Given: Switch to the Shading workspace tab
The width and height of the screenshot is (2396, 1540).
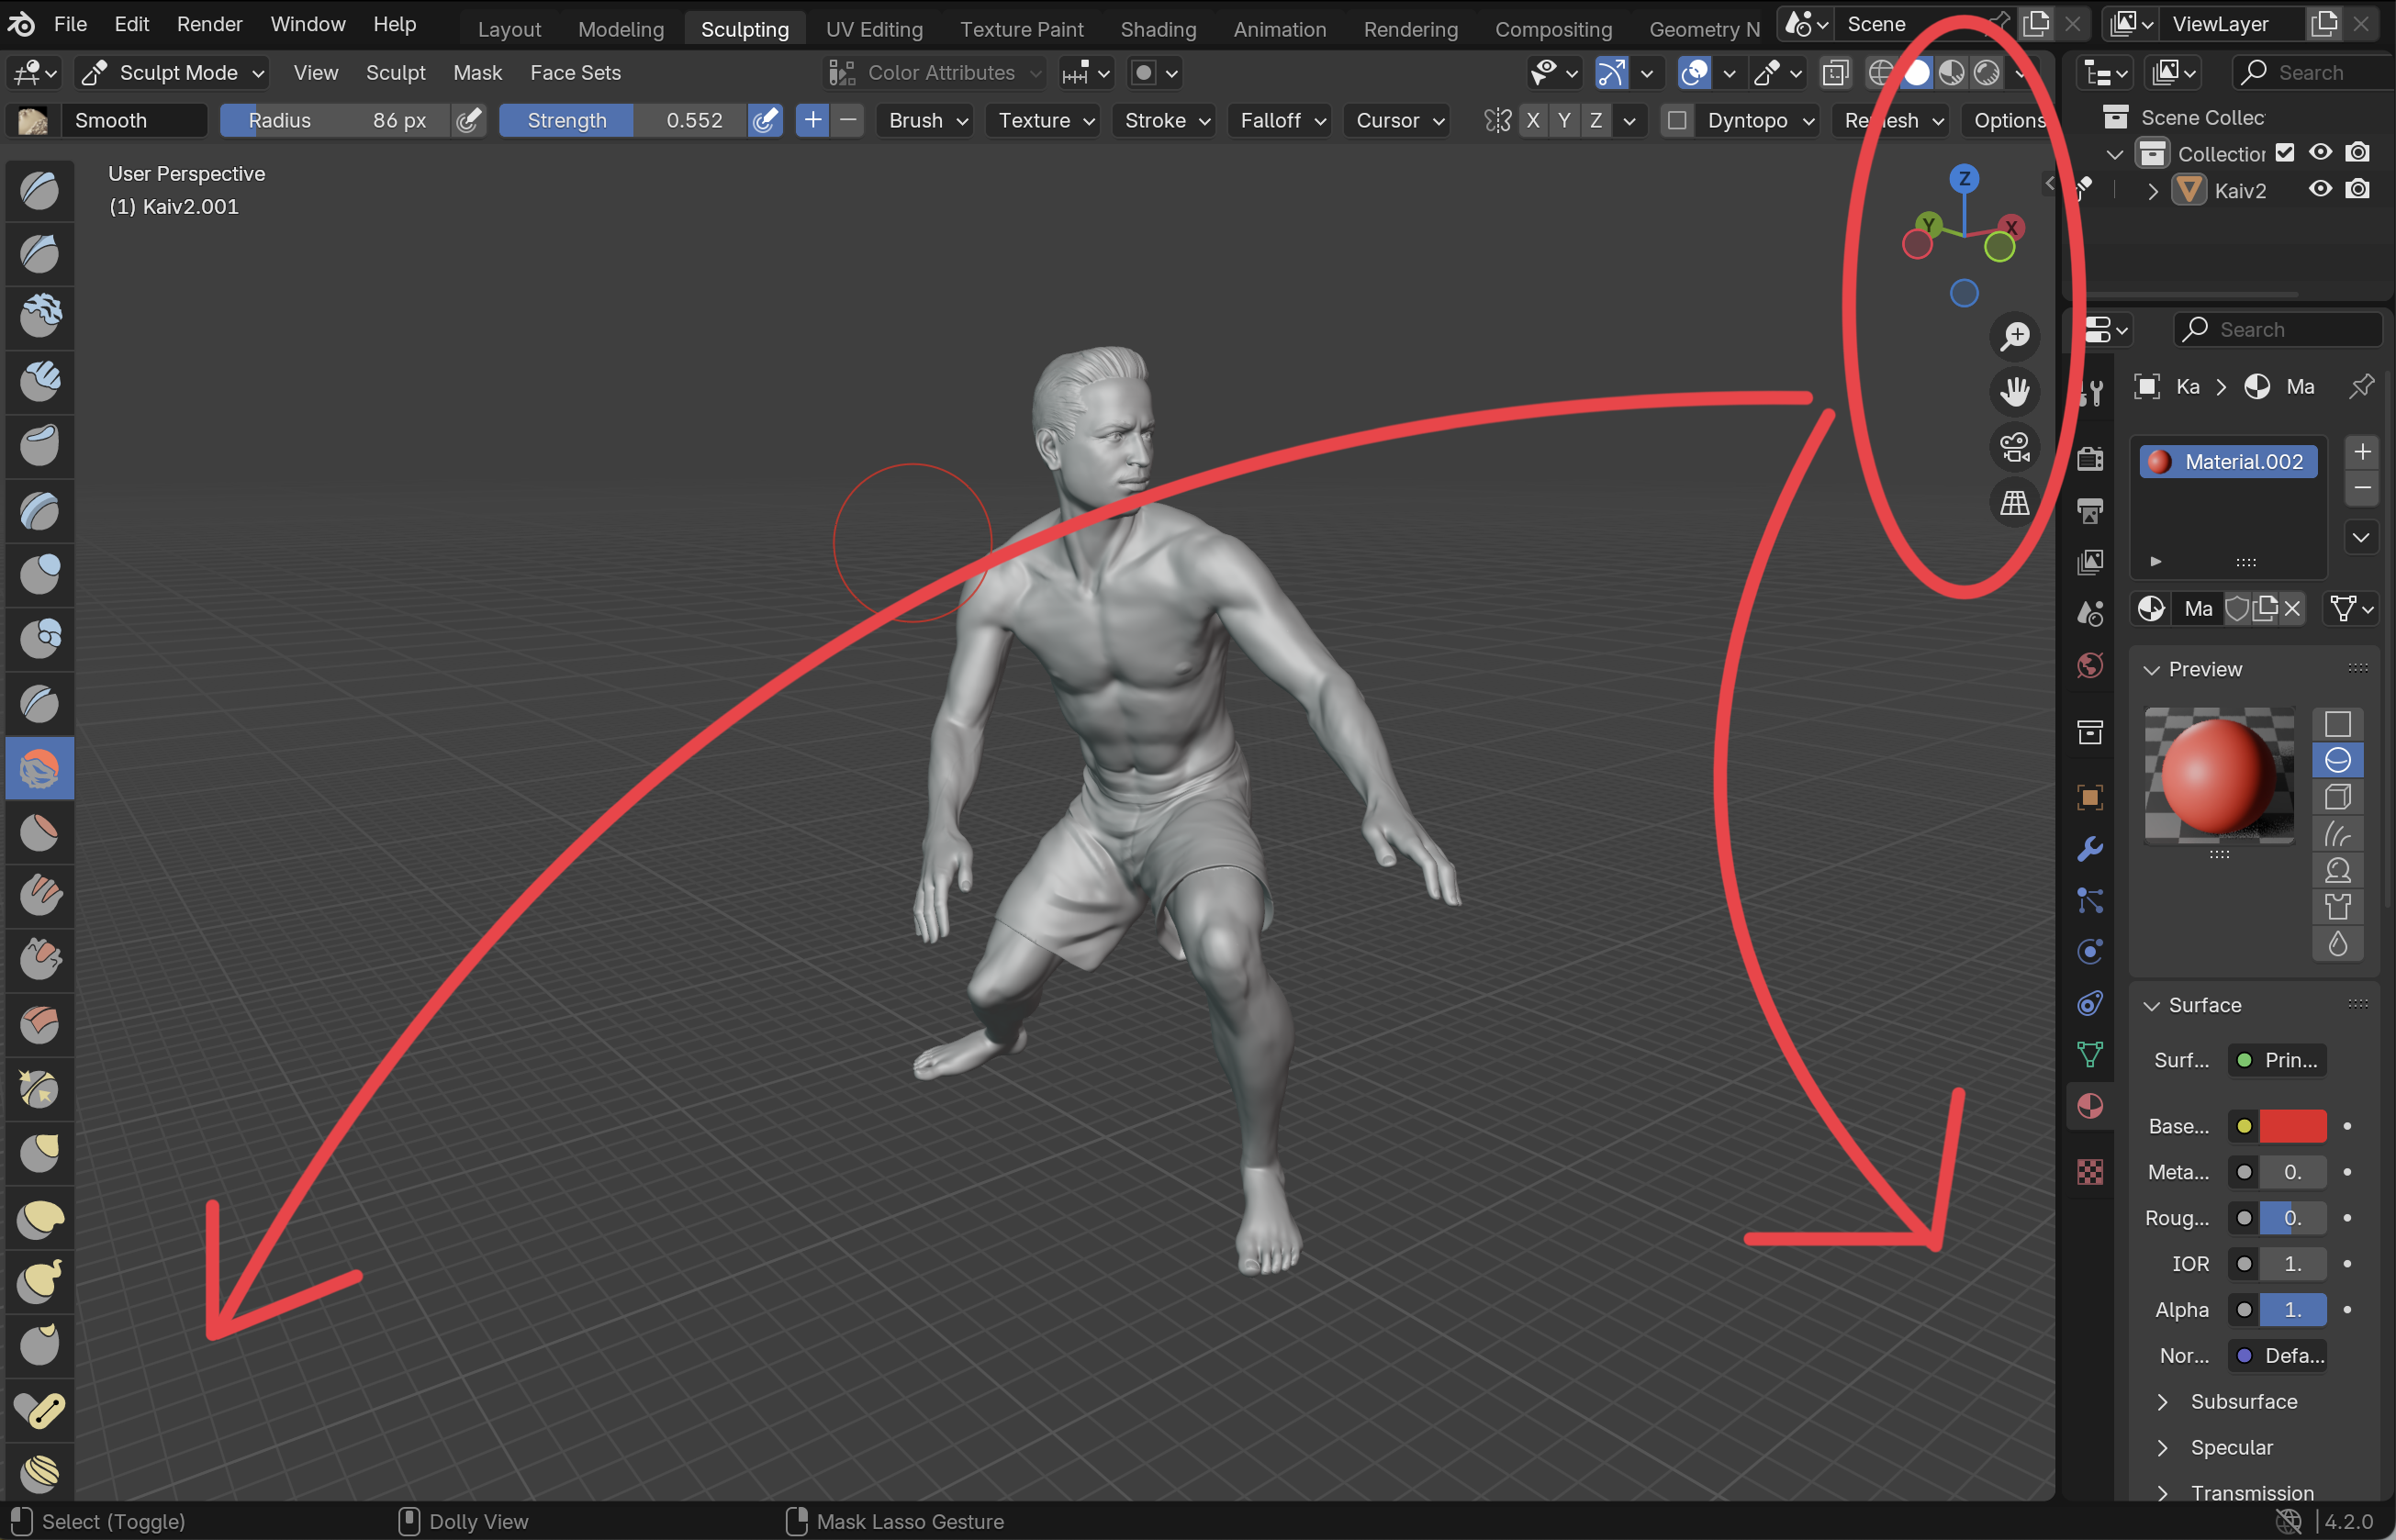Looking at the screenshot, I should [x=1158, y=29].
